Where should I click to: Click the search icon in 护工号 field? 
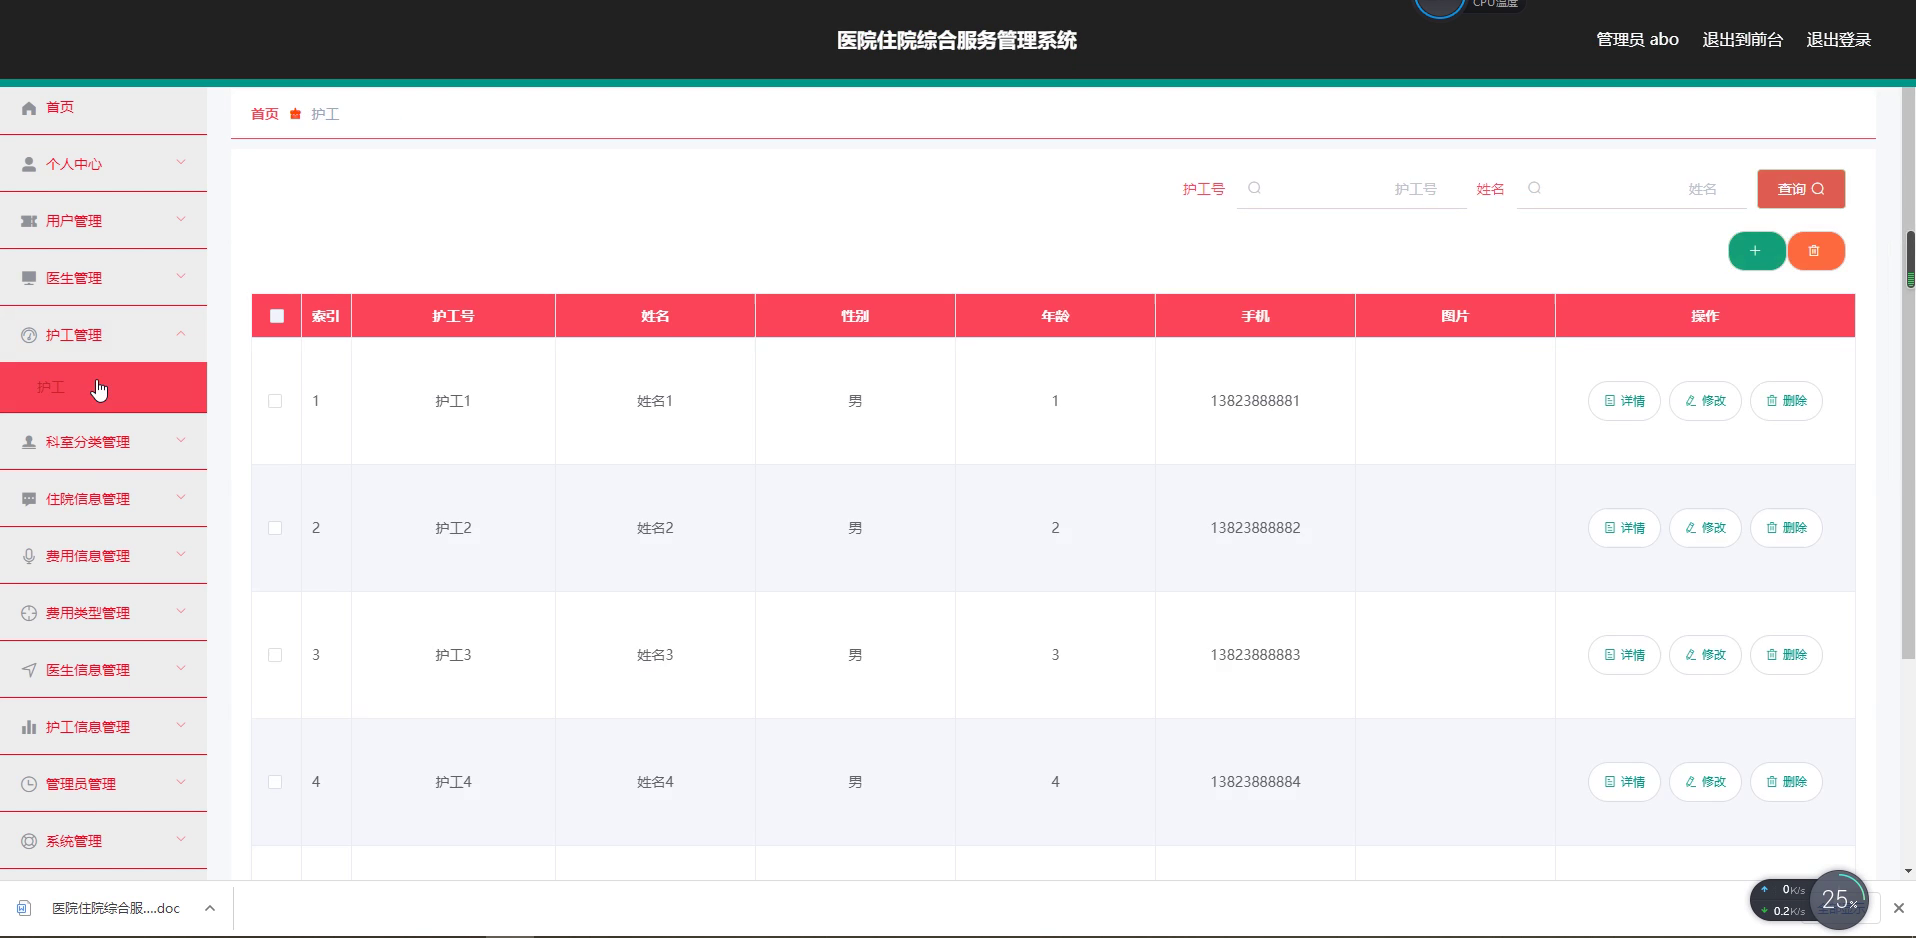1254,188
